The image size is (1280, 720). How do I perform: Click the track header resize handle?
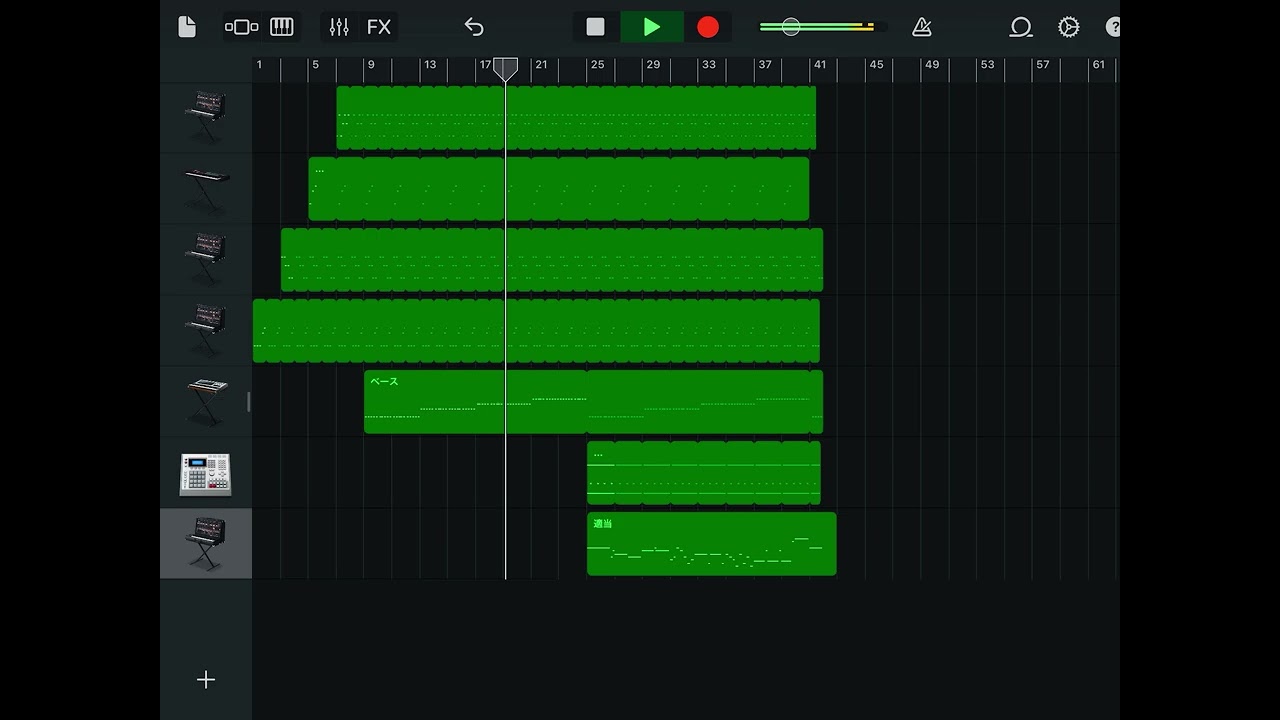click(248, 402)
